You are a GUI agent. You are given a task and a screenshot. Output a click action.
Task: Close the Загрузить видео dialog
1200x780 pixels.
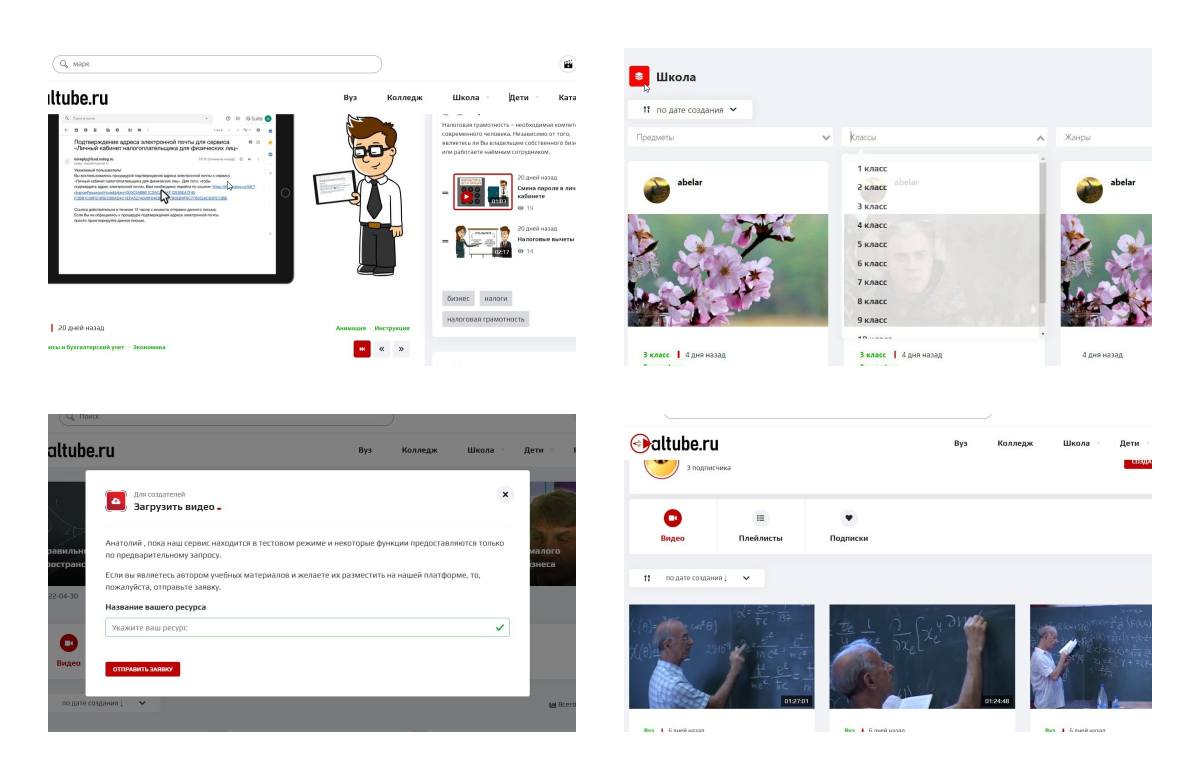point(505,494)
